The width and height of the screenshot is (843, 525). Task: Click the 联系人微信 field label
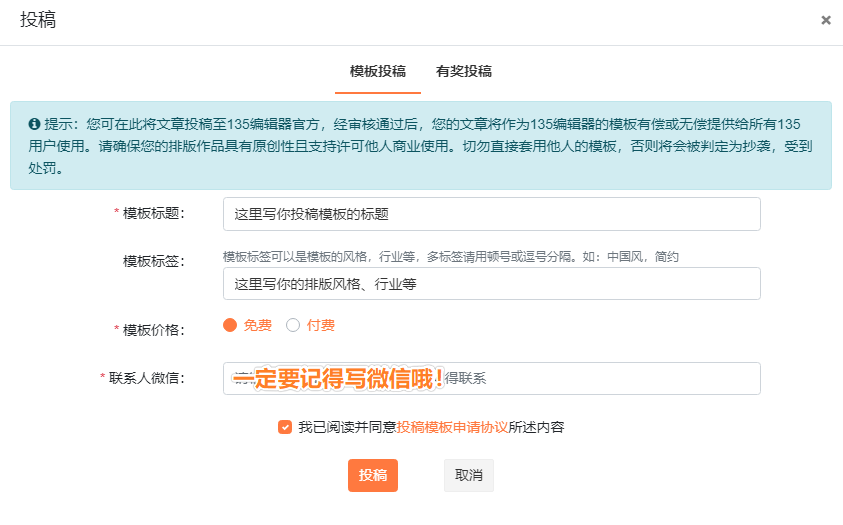(x=146, y=378)
